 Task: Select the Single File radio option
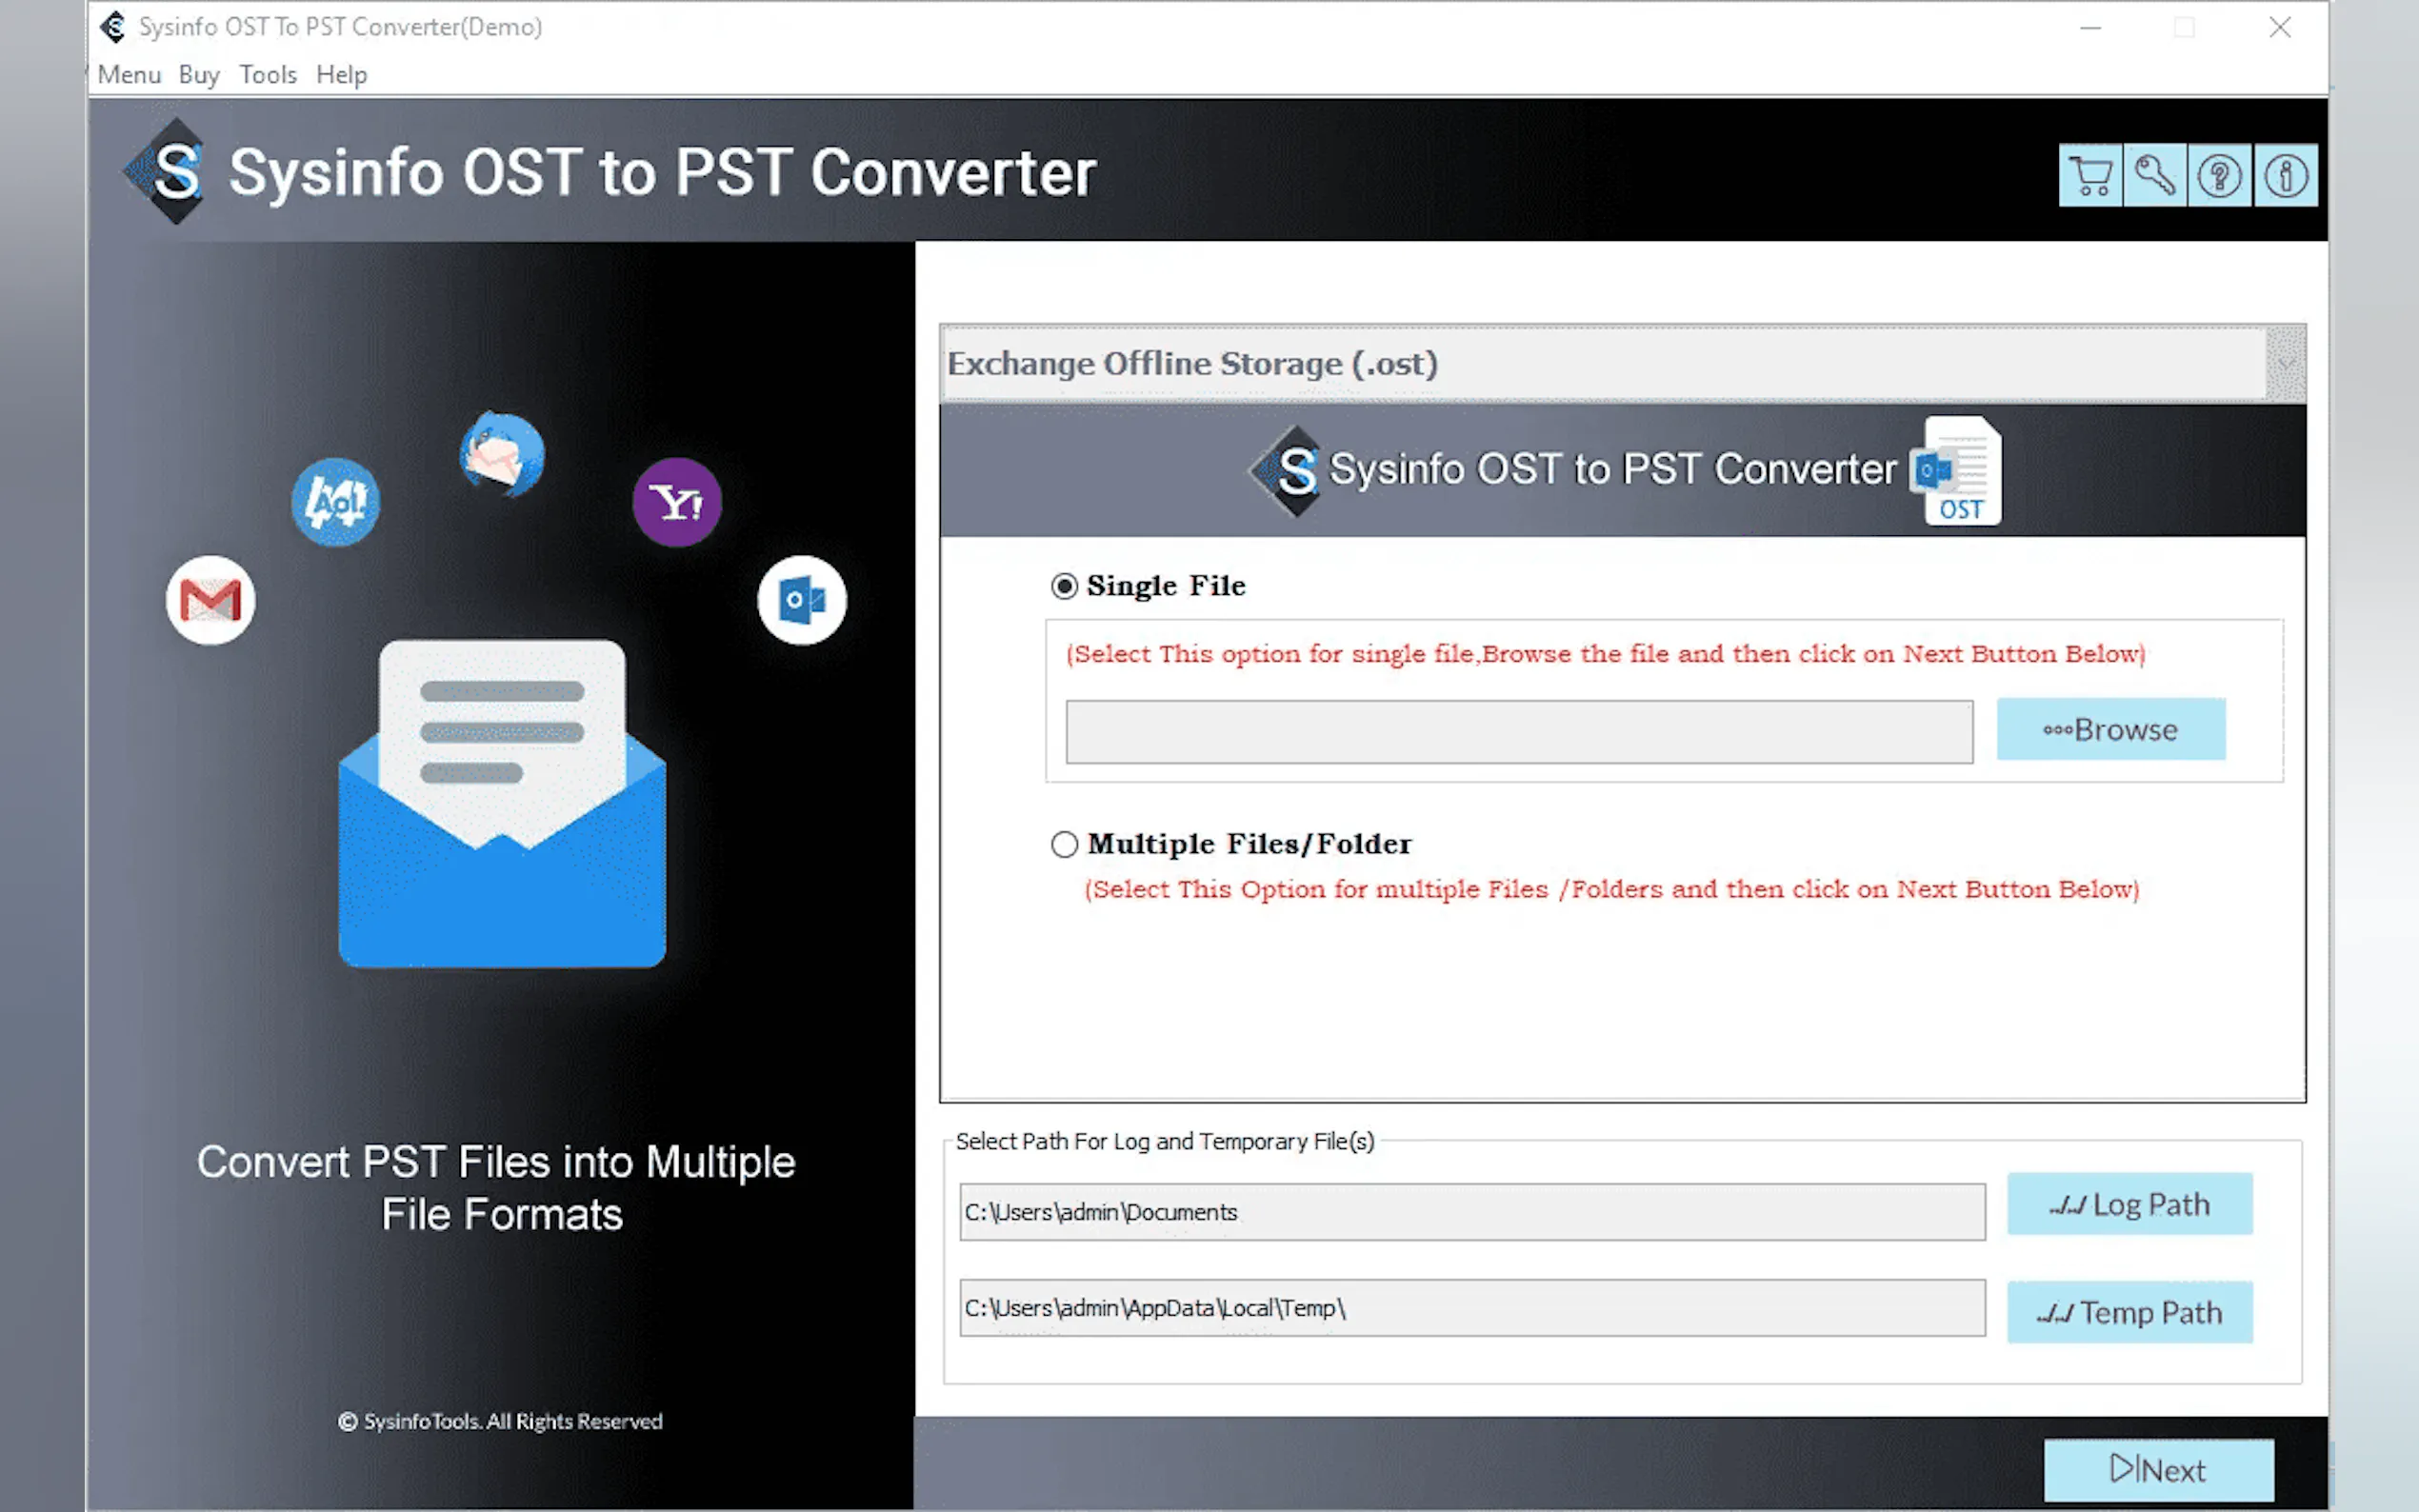coord(1064,586)
